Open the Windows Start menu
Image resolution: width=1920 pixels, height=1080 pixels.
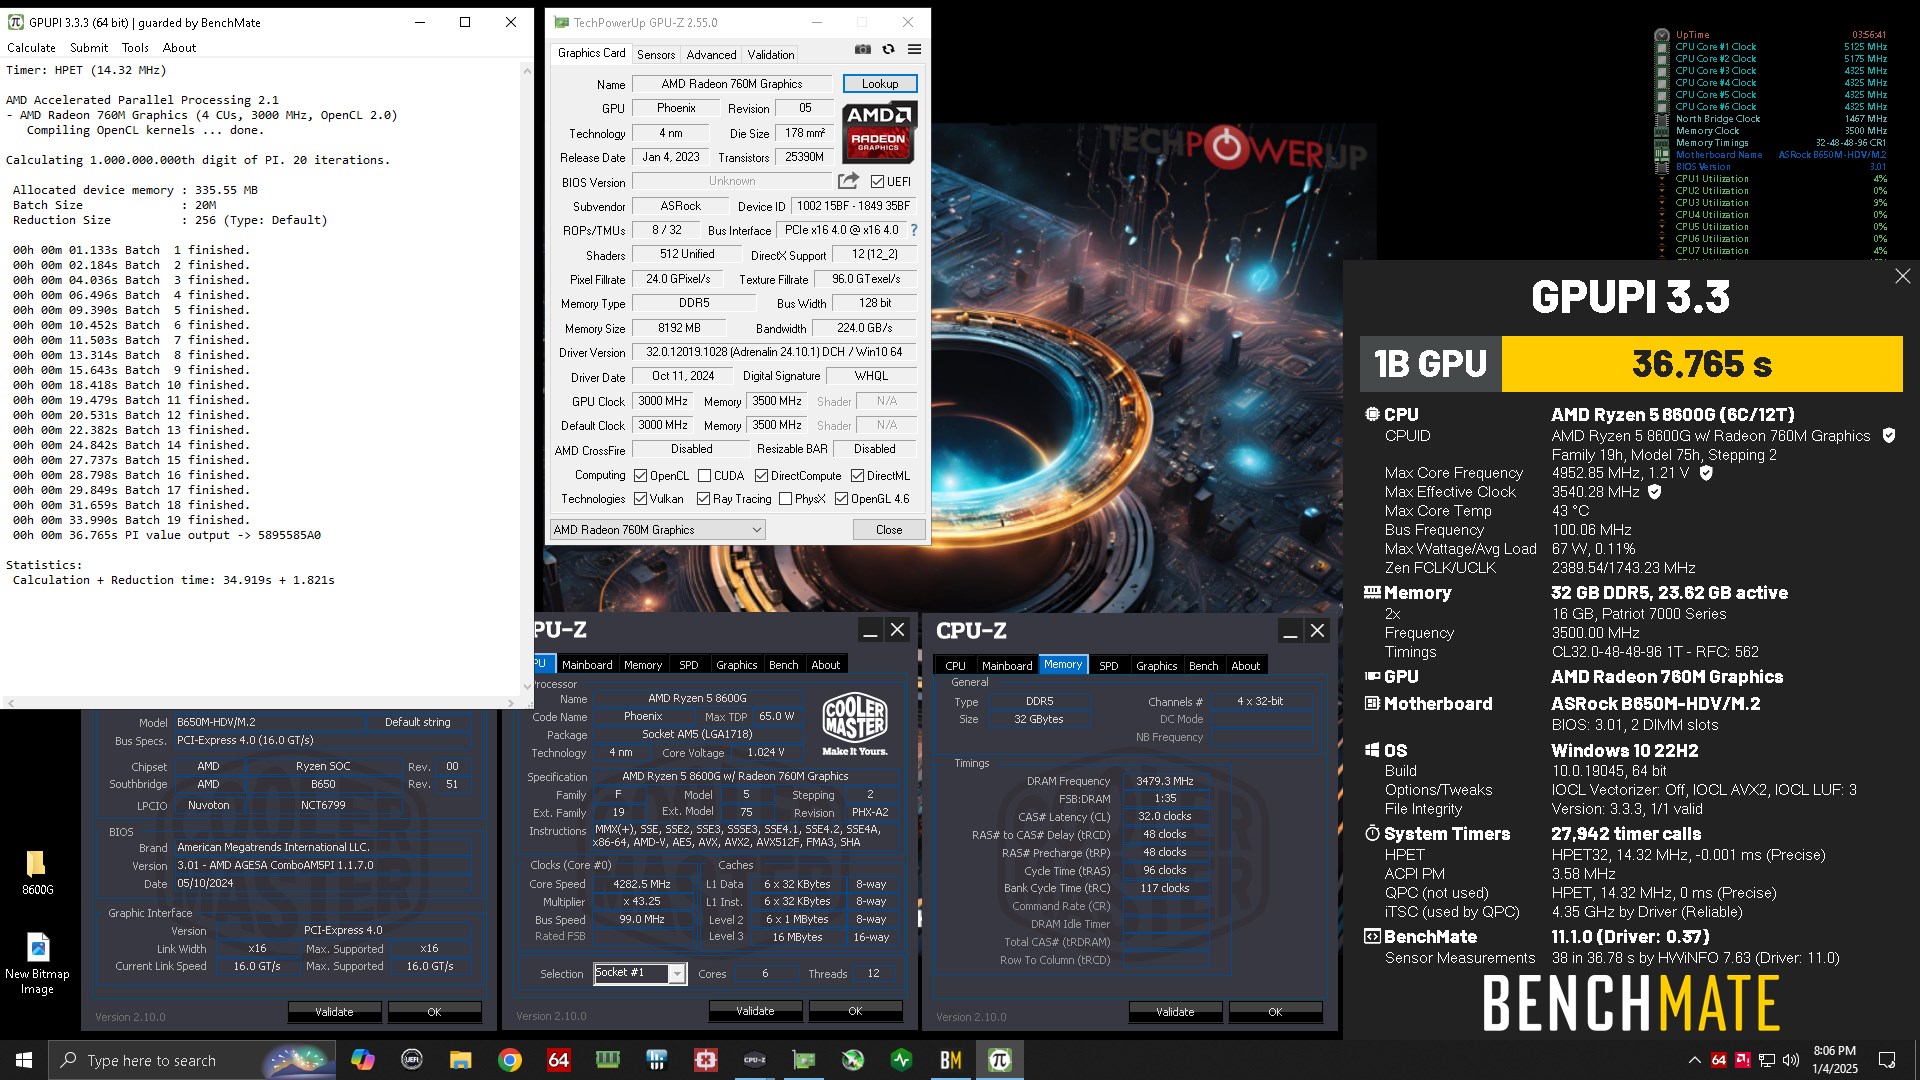[24, 1060]
